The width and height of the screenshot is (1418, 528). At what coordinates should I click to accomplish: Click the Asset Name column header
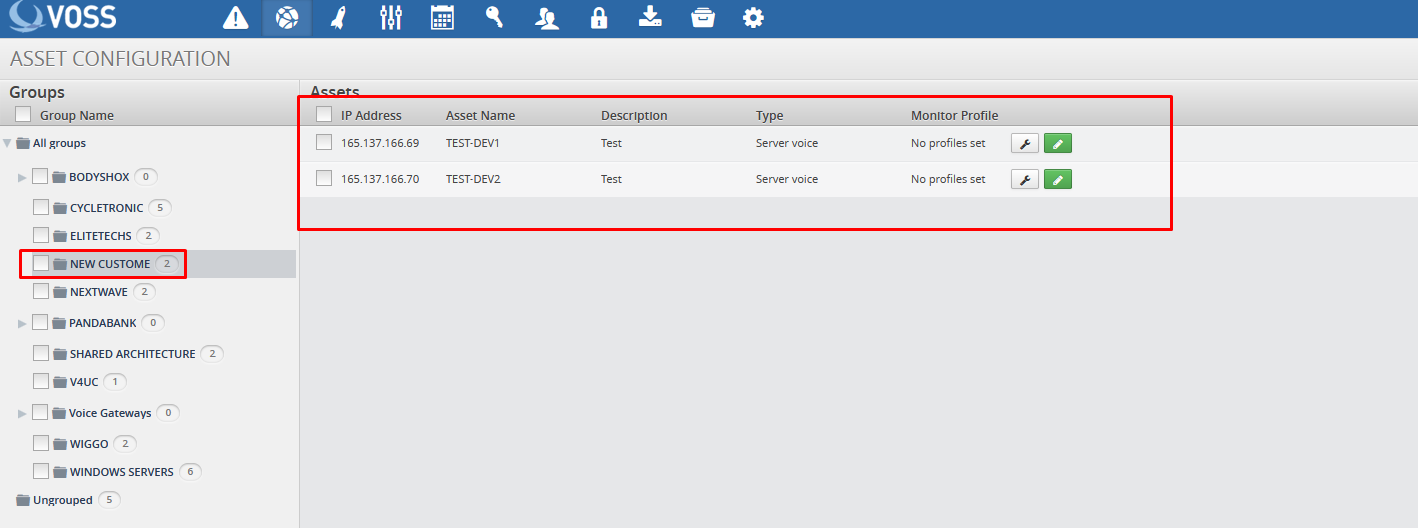480,115
